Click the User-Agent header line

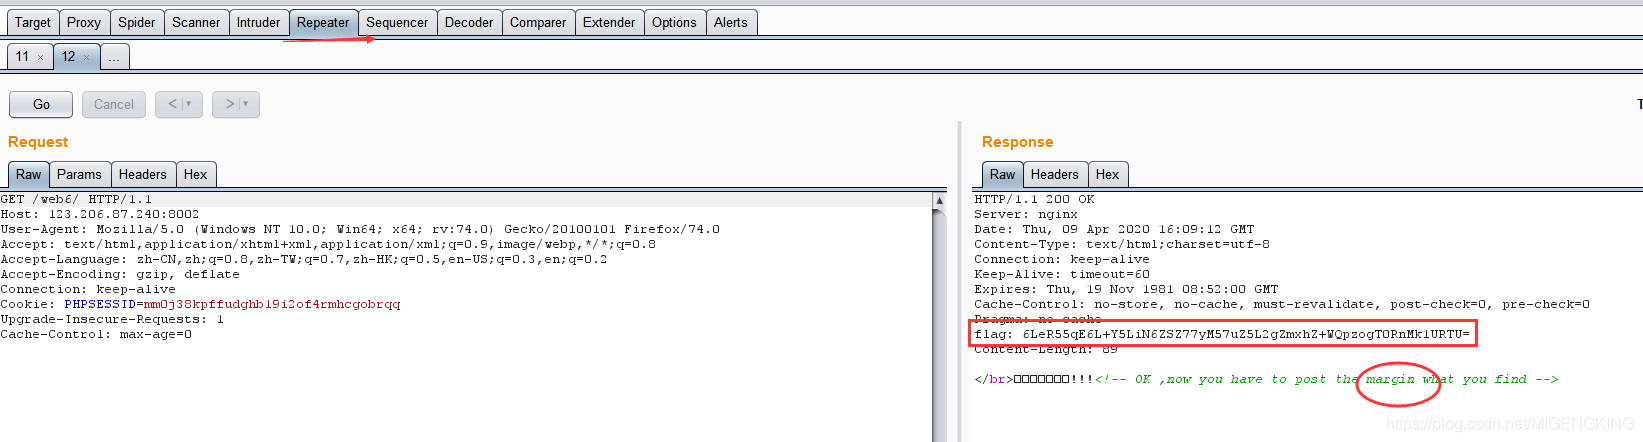click(x=360, y=229)
